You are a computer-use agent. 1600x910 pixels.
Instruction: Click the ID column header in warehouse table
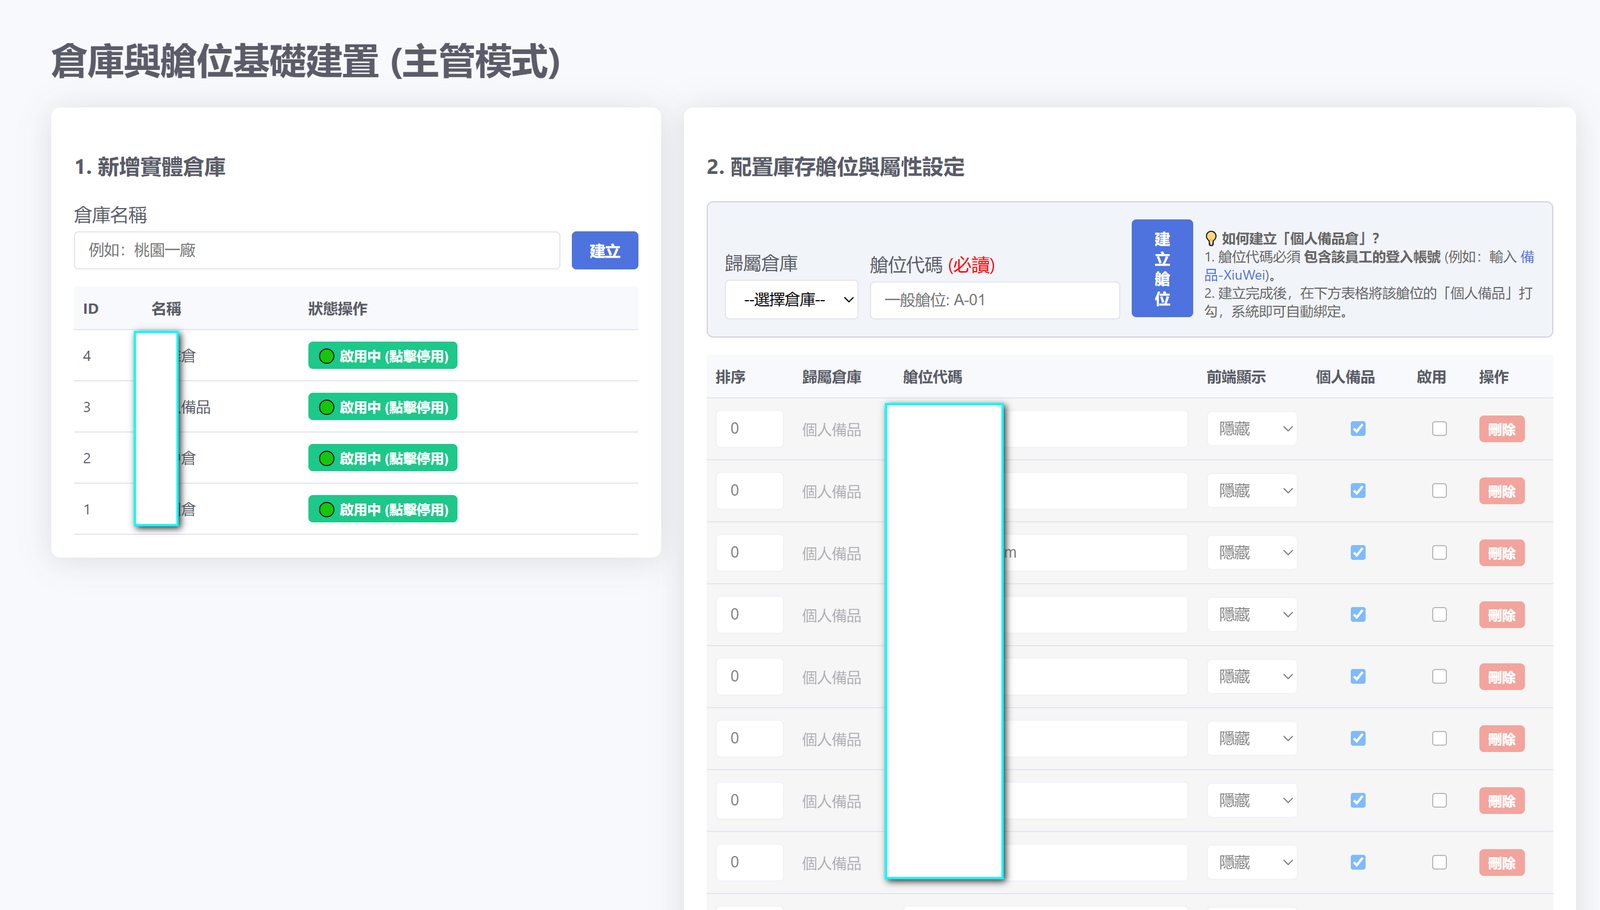point(91,309)
